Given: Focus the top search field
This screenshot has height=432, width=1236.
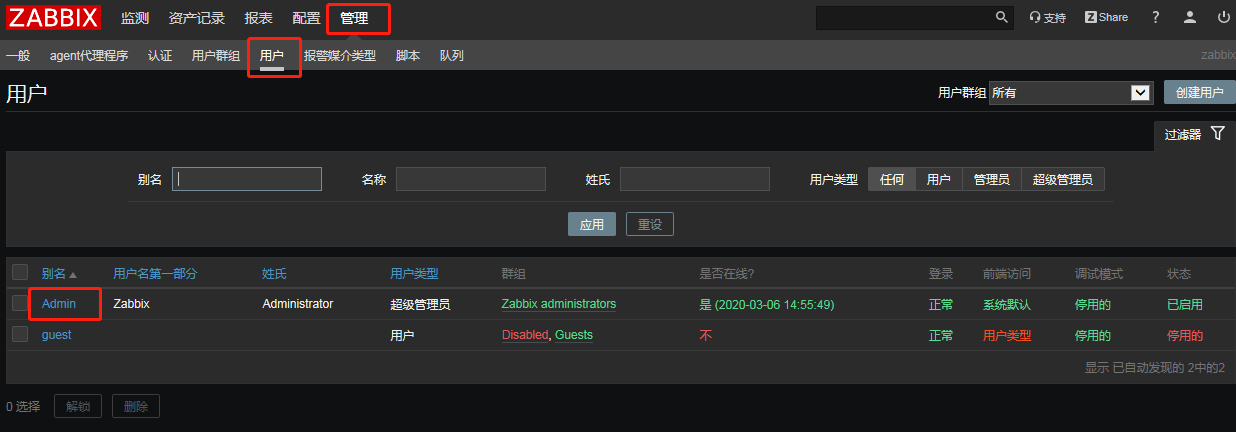Looking at the screenshot, I should (x=904, y=17).
